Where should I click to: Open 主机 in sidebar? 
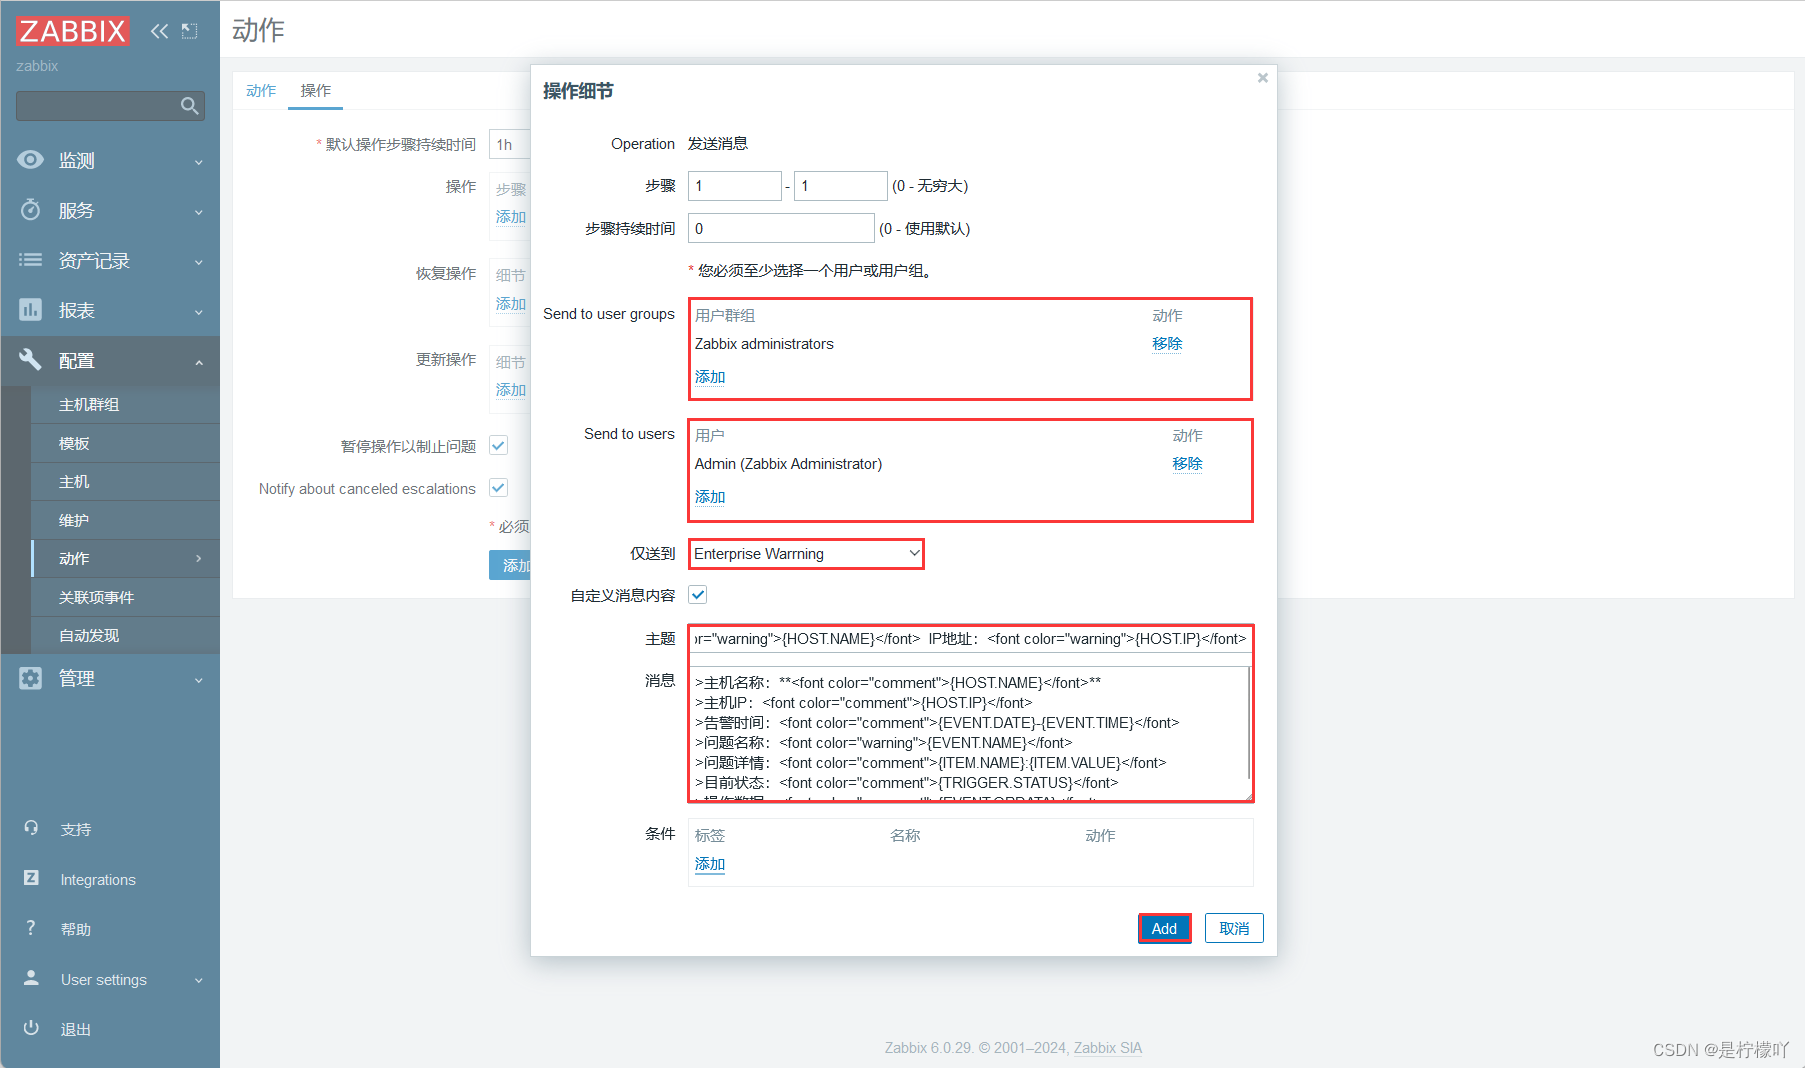pyautogui.click(x=74, y=482)
